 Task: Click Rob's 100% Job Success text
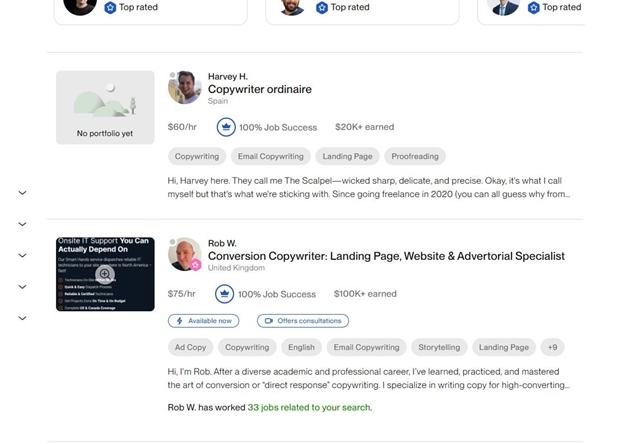[277, 294]
